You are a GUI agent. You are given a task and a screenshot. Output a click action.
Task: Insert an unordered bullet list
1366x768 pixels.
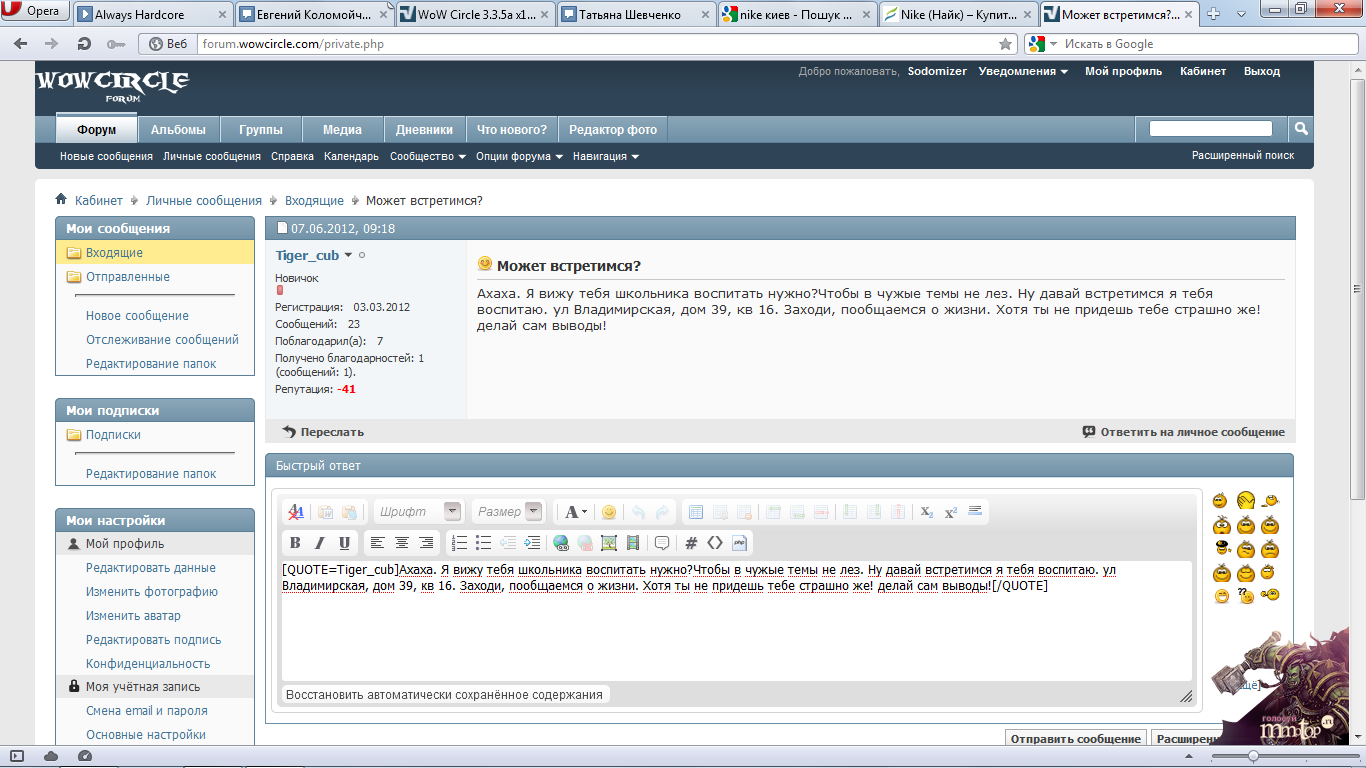coord(484,543)
